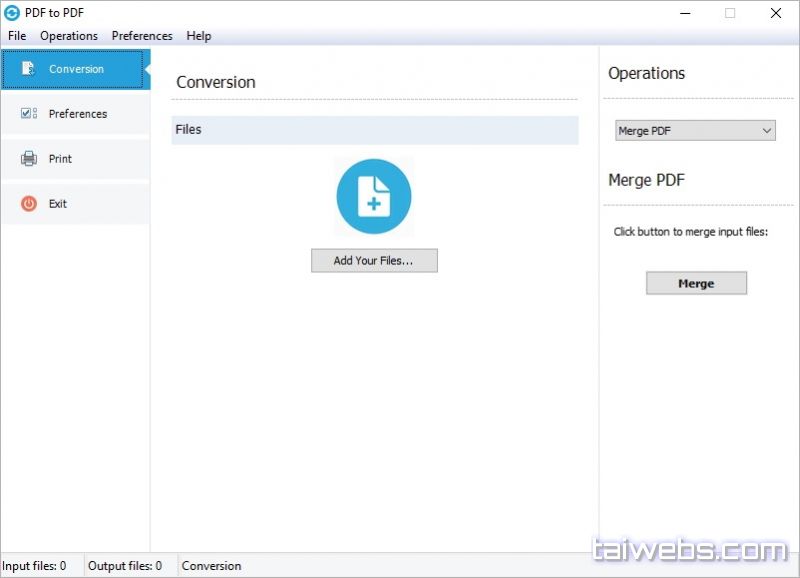Click the Add Your Files button
800x578 pixels.
click(374, 261)
